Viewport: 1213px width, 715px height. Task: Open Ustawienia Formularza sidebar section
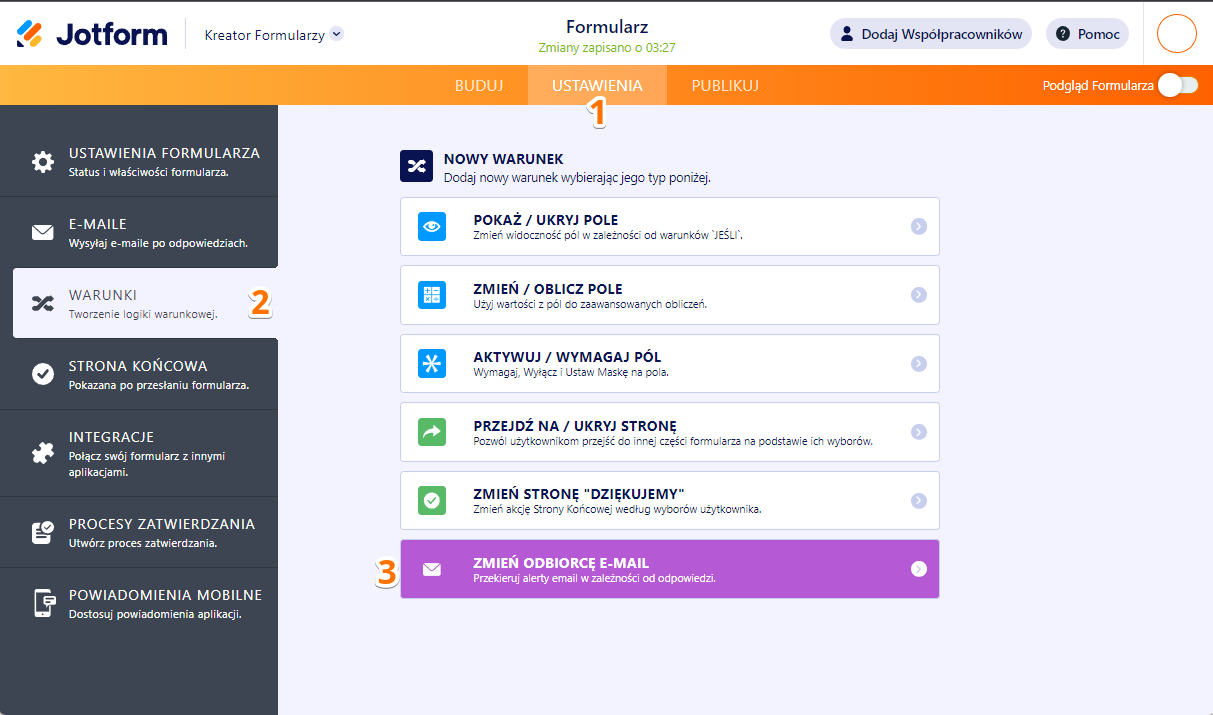tap(139, 161)
